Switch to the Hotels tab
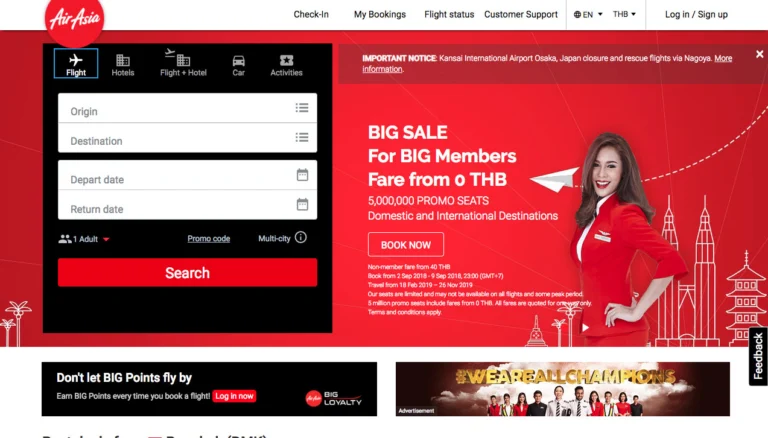The width and height of the screenshot is (768, 438). [x=122, y=65]
